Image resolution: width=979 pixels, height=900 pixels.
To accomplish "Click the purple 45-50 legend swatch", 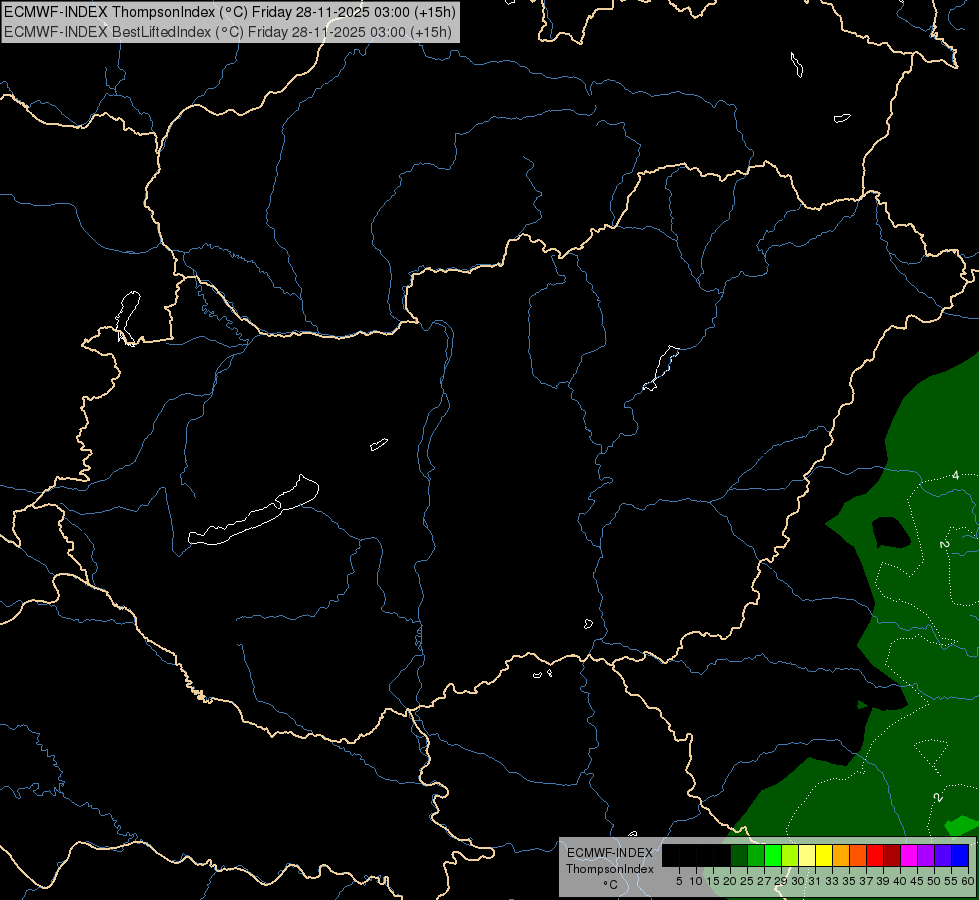I will click(x=925, y=855).
